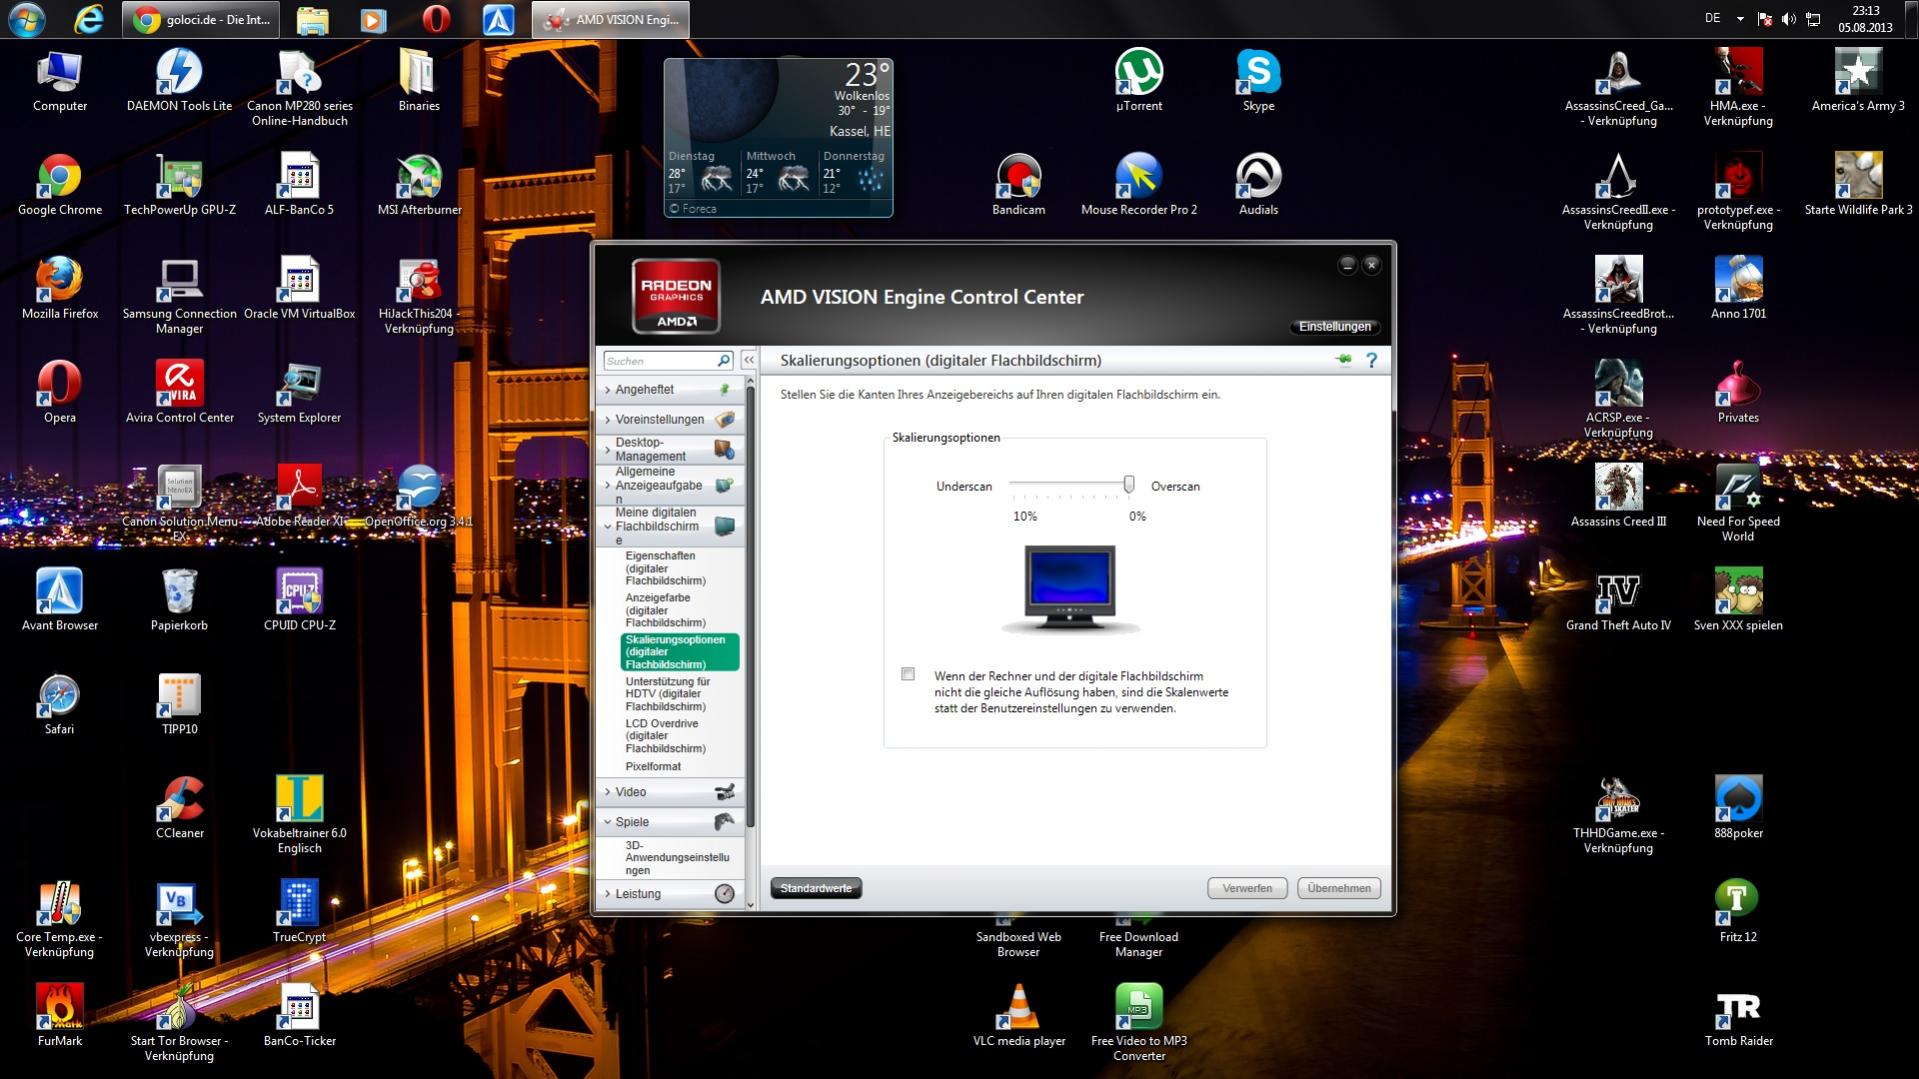Click the Standardwerte button
Image resolution: width=1919 pixels, height=1079 pixels.
tap(816, 888)
